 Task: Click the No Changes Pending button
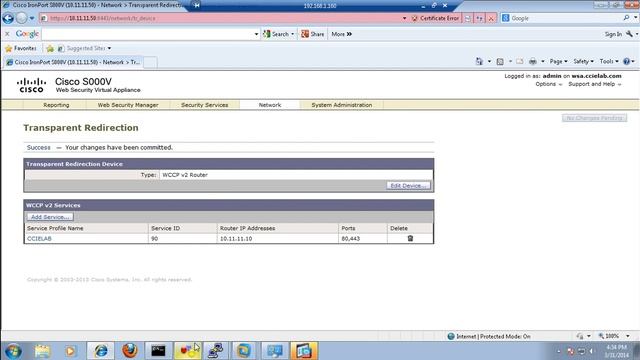pos(594,118)
